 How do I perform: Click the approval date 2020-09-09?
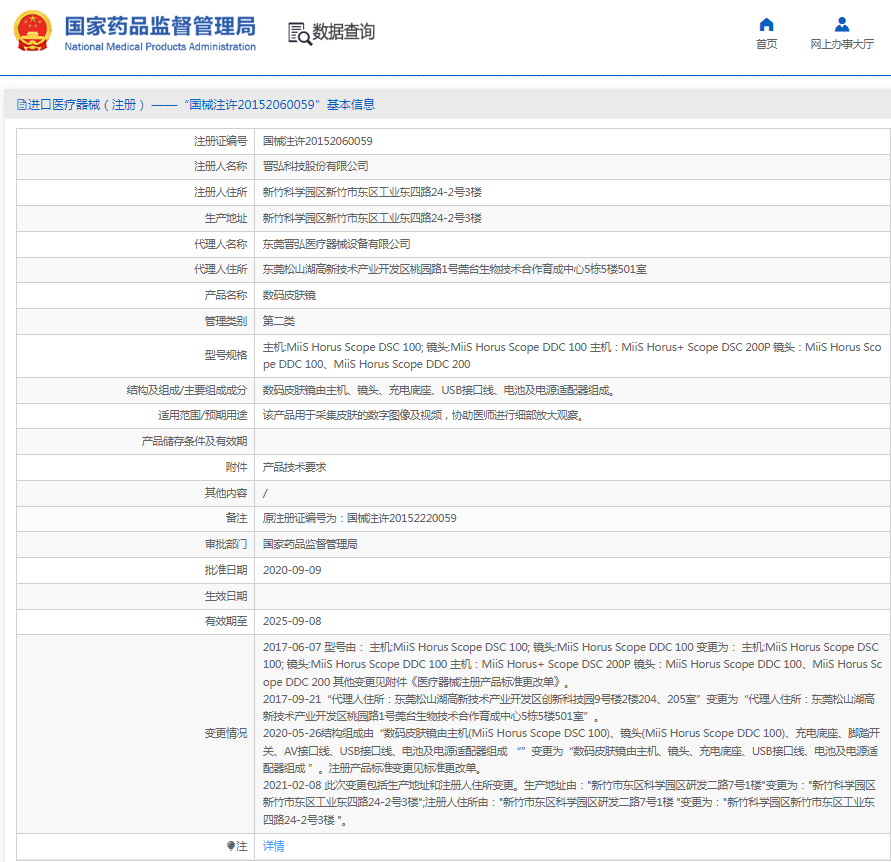(x=292, y=570)
